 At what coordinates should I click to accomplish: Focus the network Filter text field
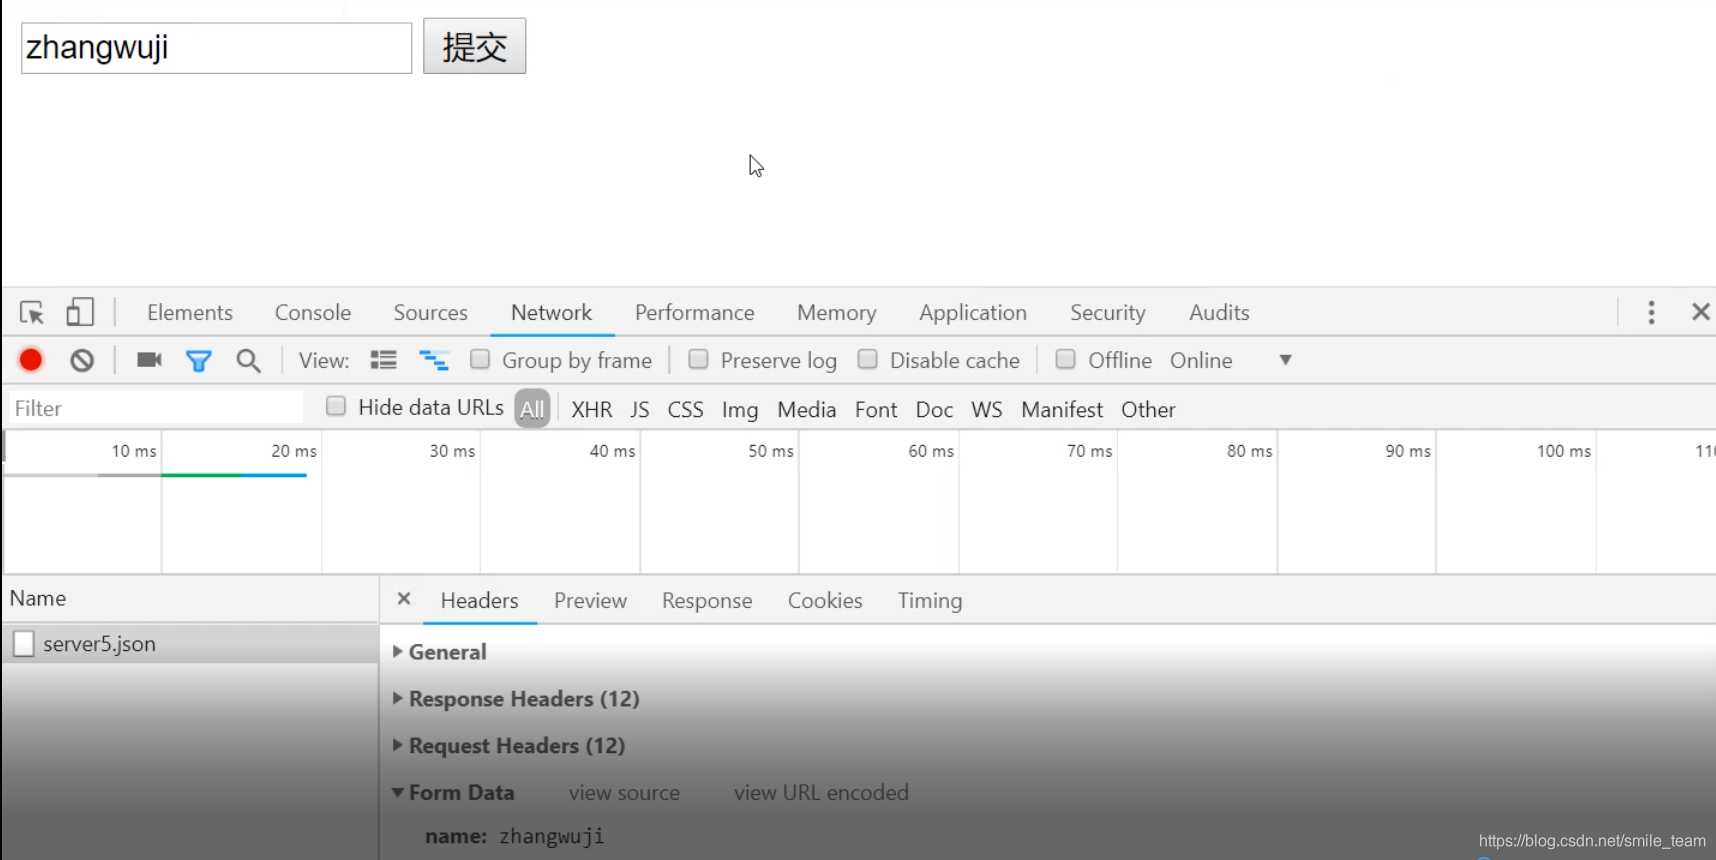pos(156,408)
